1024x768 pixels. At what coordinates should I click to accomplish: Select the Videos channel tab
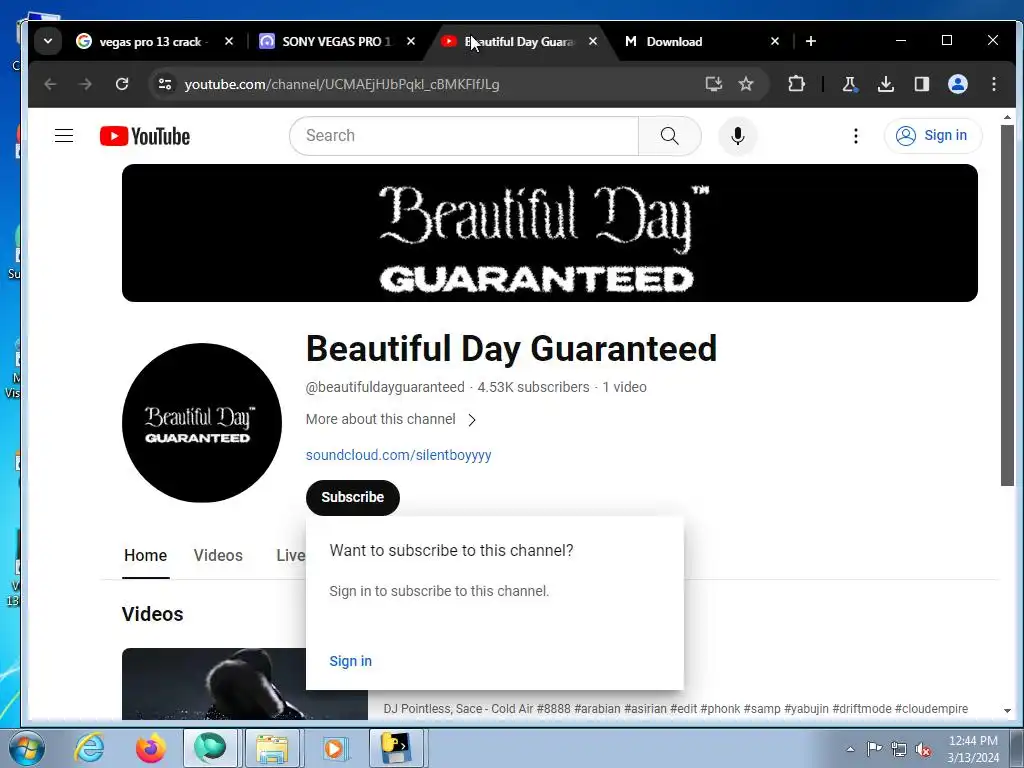click(218, 556)
